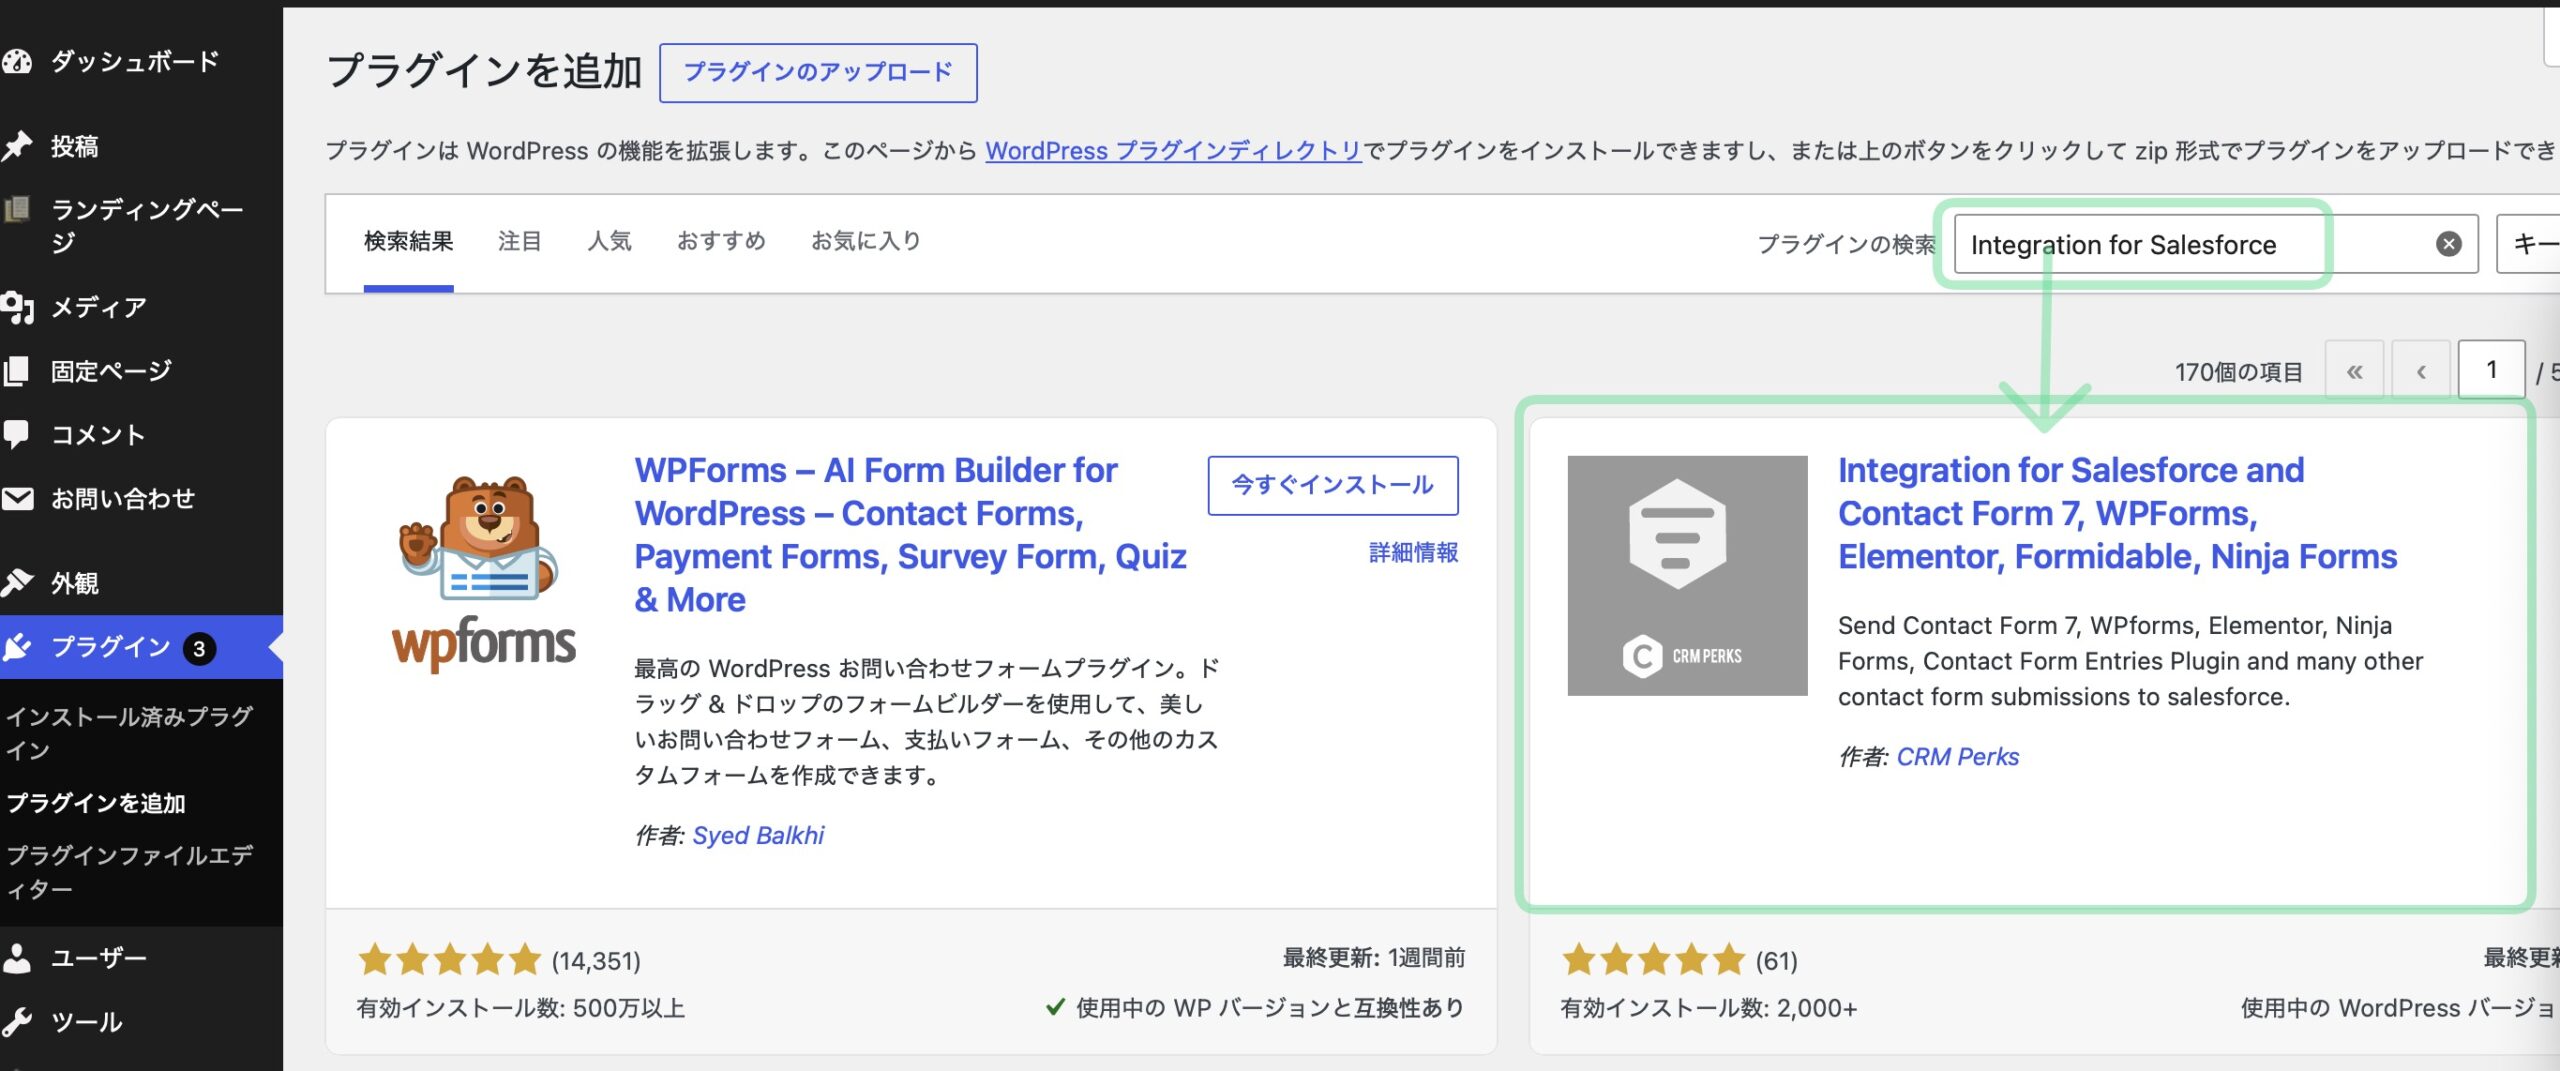Image resolution: width=2560 pixels, height=1071 pixels.
Task: Clear the plugin search field with X icon
Action: tap(2448, 244)
